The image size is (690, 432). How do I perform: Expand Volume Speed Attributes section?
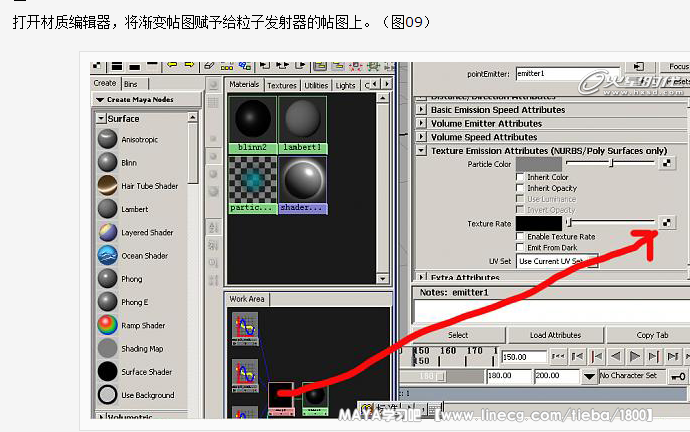pos(421,137)
